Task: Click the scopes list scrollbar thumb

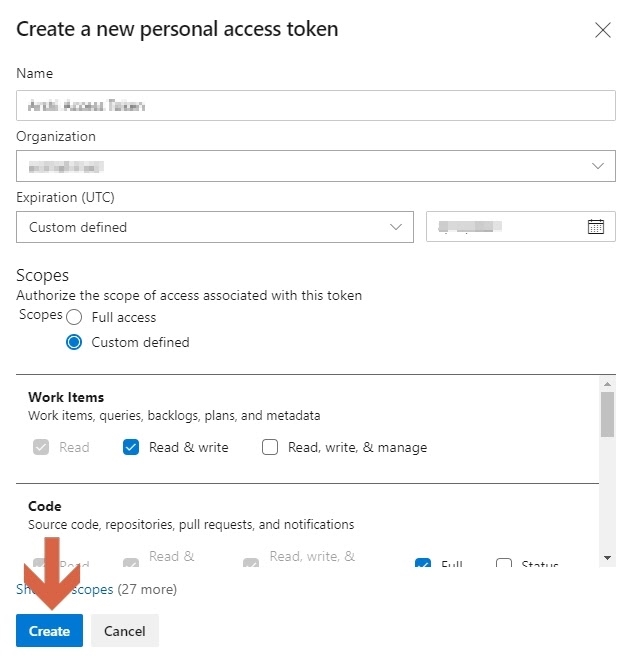Action: 607,414
